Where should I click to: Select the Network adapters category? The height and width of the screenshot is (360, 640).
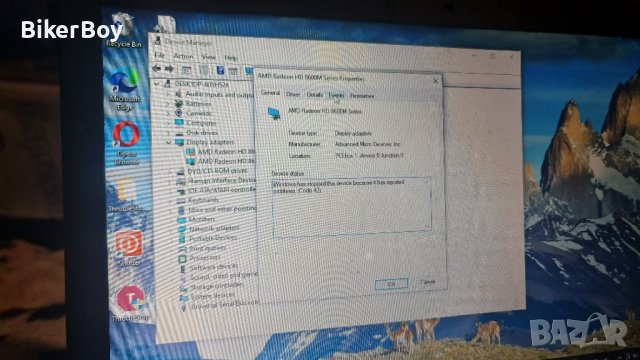click(x=214, y=229)
